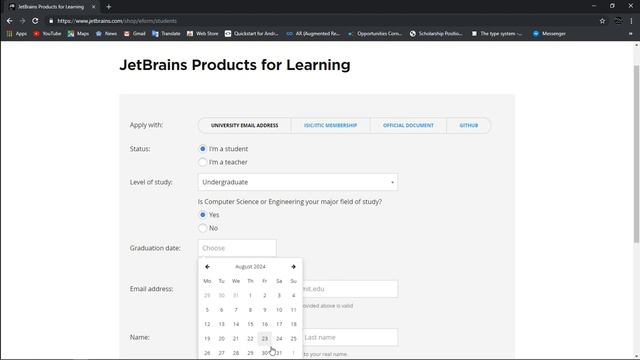
Task: Open the Gmail bookmark
Action: pos(135,33)
